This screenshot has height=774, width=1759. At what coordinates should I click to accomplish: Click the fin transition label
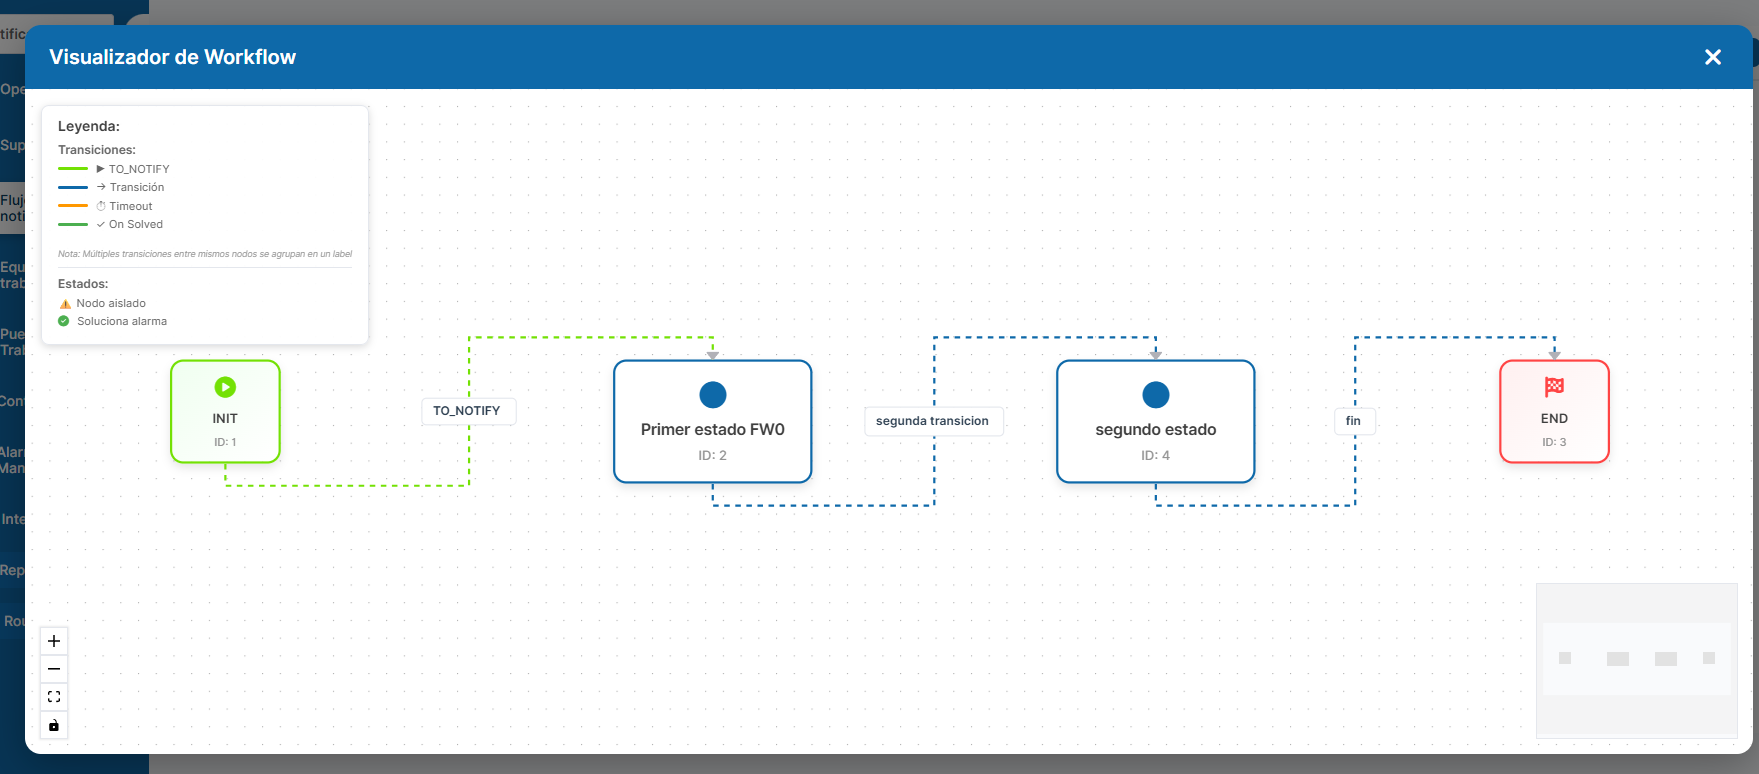[x=1354, y=421]
